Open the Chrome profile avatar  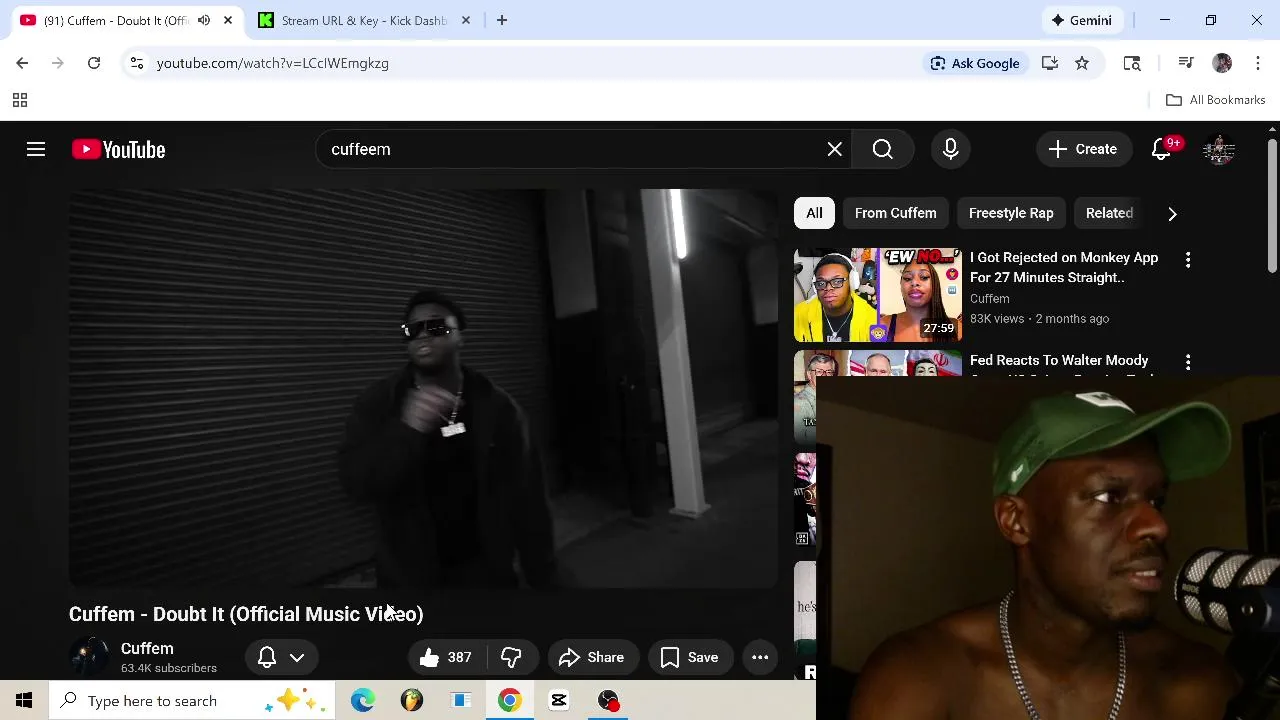coord(1222,63)
